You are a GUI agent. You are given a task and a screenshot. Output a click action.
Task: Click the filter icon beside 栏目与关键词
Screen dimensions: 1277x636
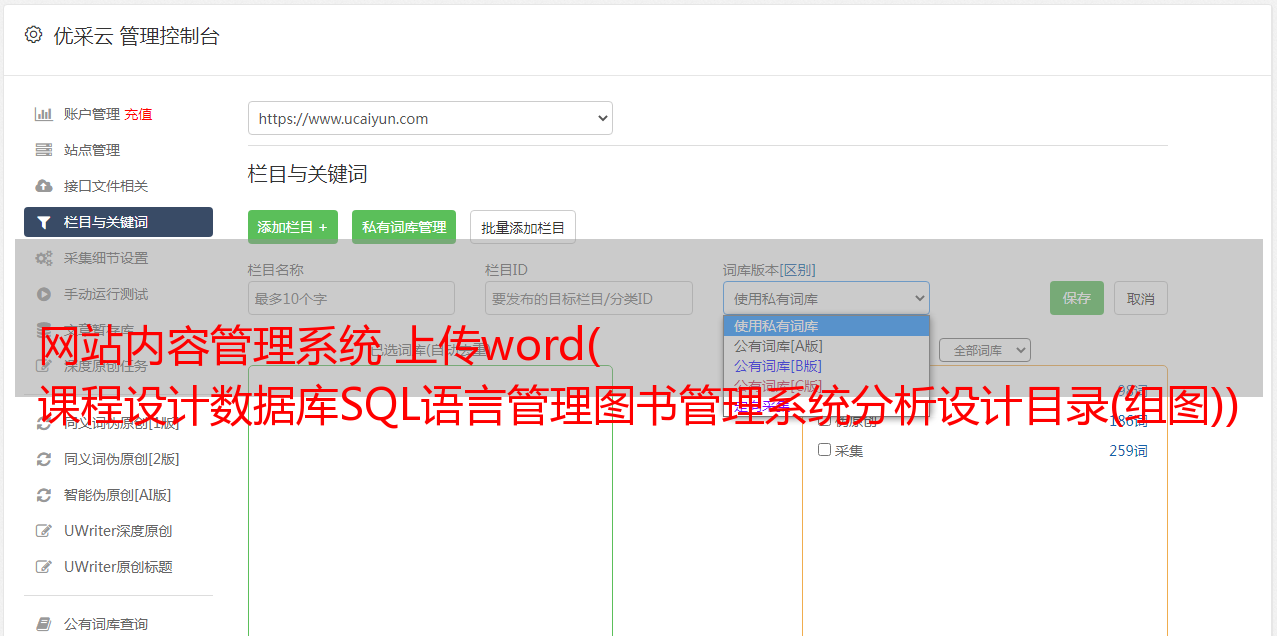click(43, 222)
